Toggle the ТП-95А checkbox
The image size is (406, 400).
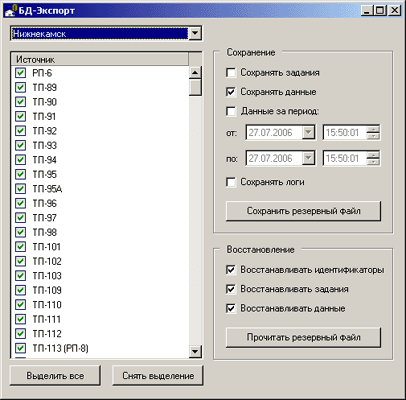click(x=20, y=189)
